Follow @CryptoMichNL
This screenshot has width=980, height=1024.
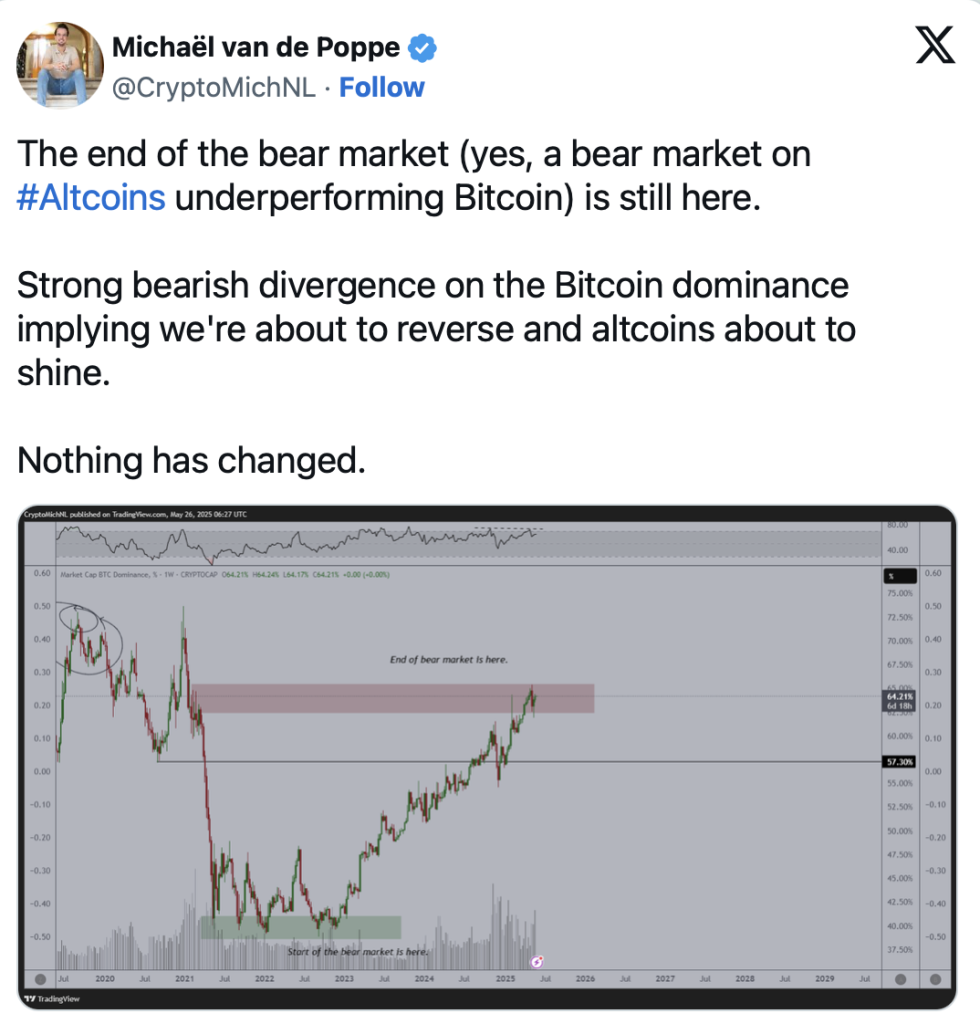click(x=381, y=87)
